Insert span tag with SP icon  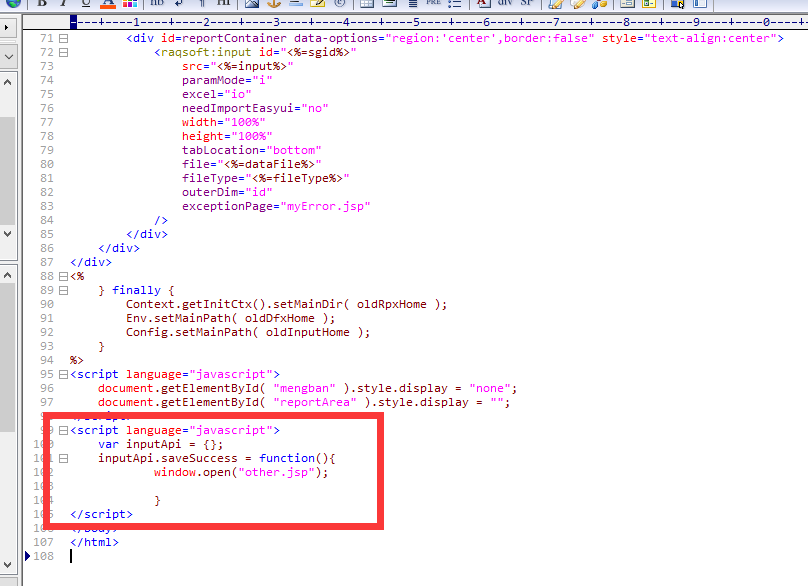tap(527, 3)
